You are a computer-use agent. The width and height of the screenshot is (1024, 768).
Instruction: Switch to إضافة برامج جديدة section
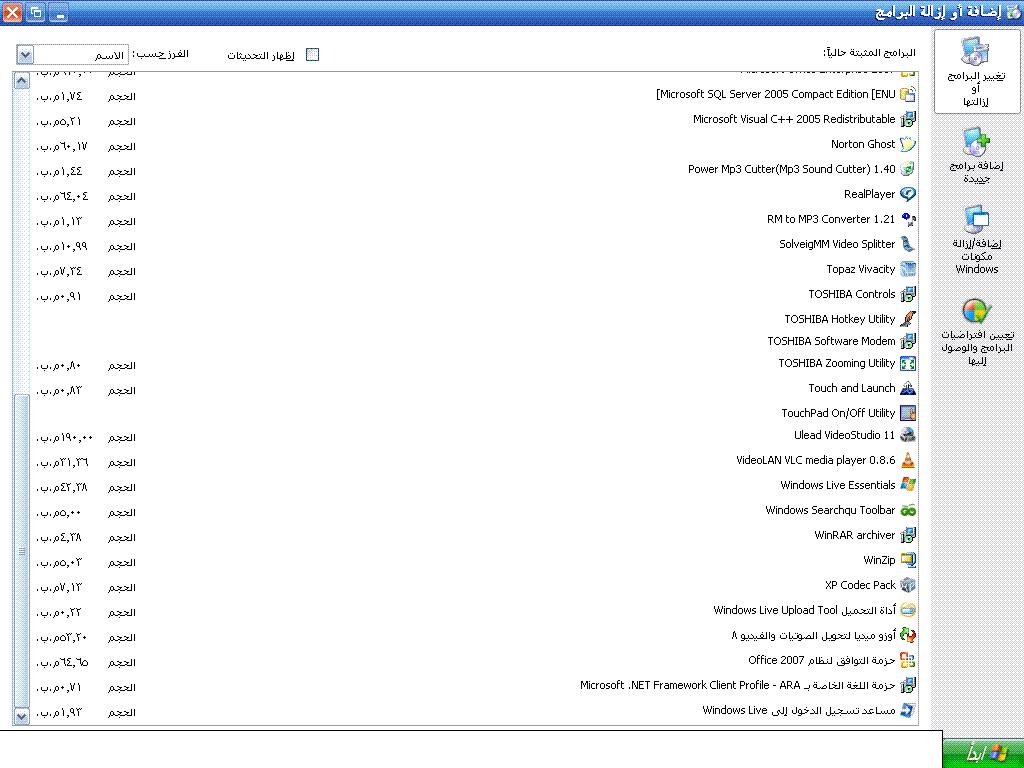pyautogui.click(x=976, y=155)
